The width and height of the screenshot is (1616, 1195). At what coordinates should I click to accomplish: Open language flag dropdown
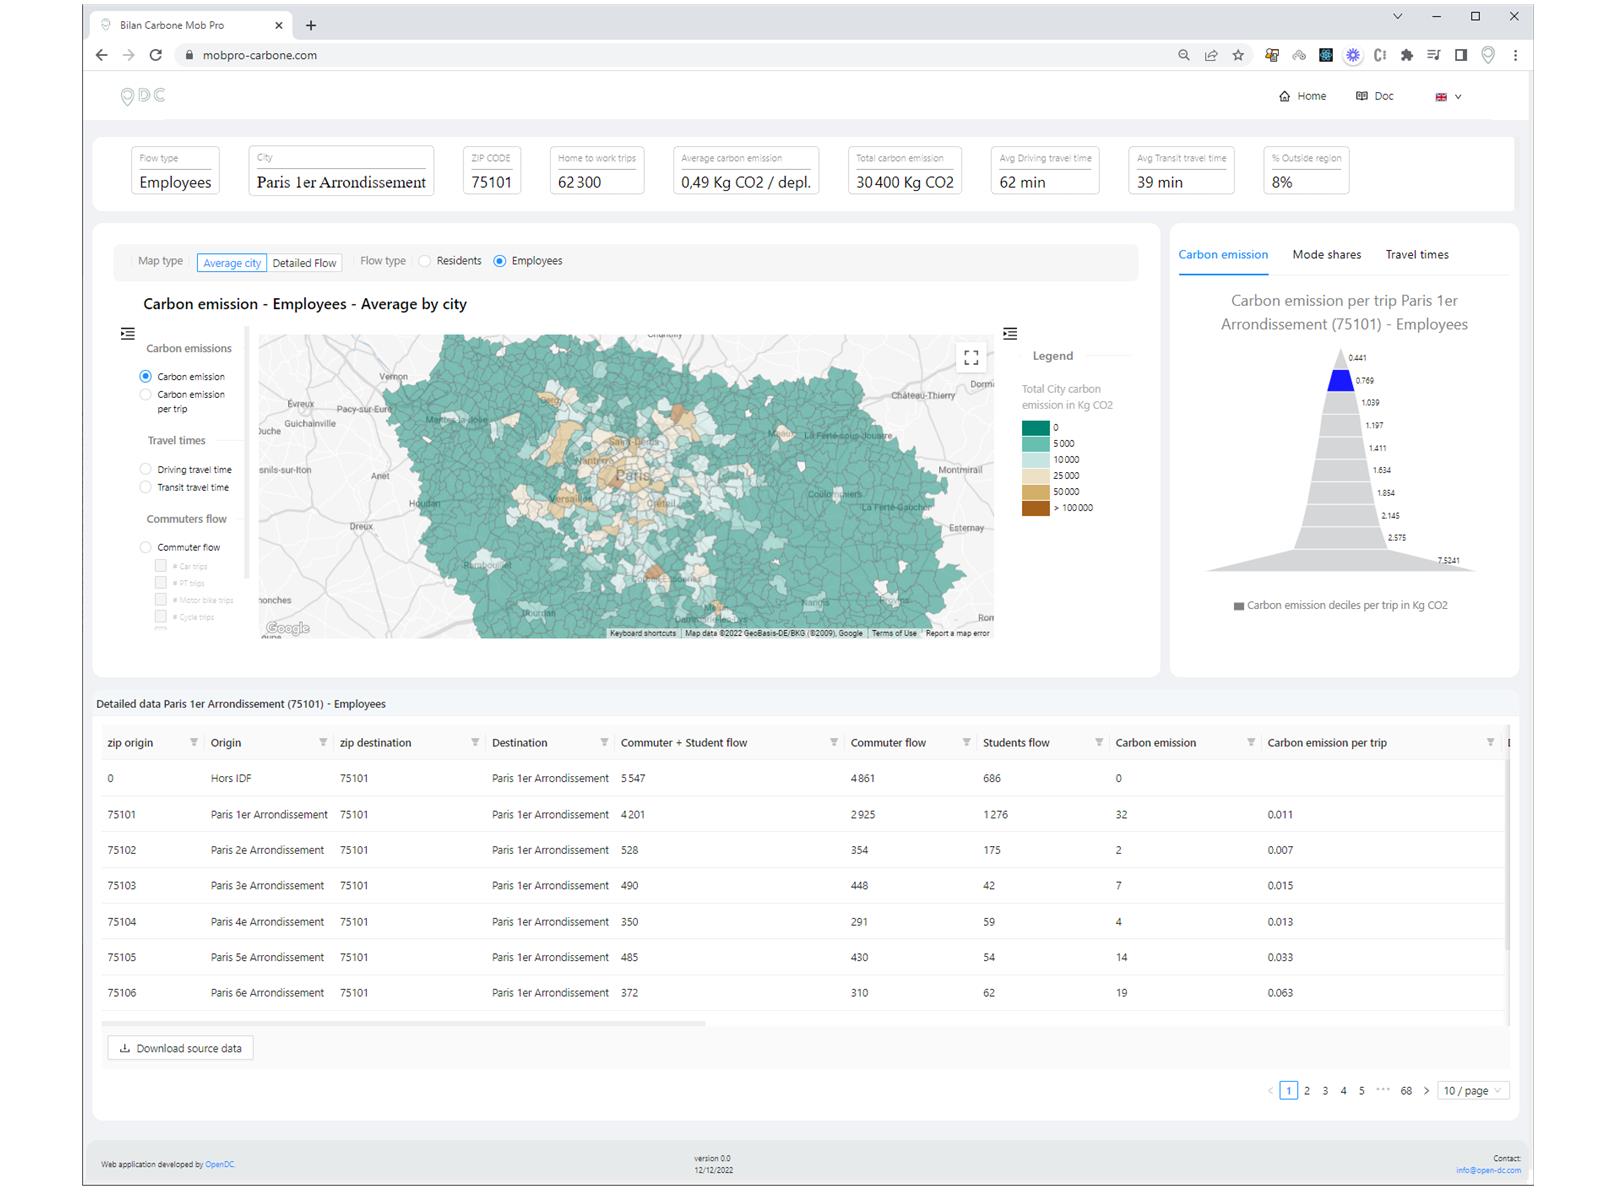click(1449, 96)
